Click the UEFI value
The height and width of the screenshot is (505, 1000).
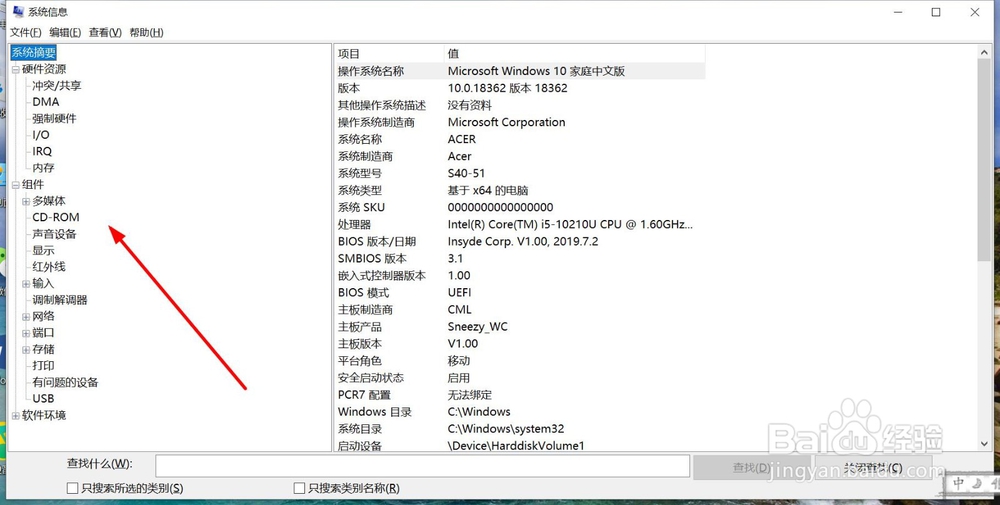click(459, 293)
